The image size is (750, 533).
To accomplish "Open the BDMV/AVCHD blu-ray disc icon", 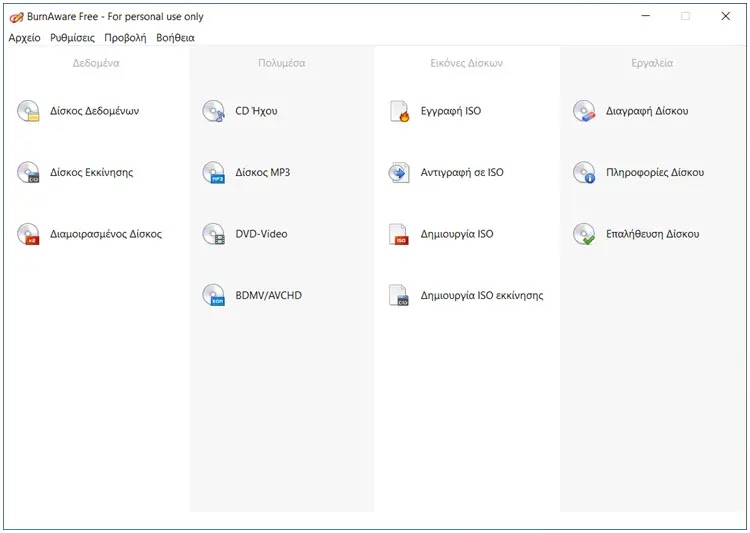I will [x=213, y=295].
